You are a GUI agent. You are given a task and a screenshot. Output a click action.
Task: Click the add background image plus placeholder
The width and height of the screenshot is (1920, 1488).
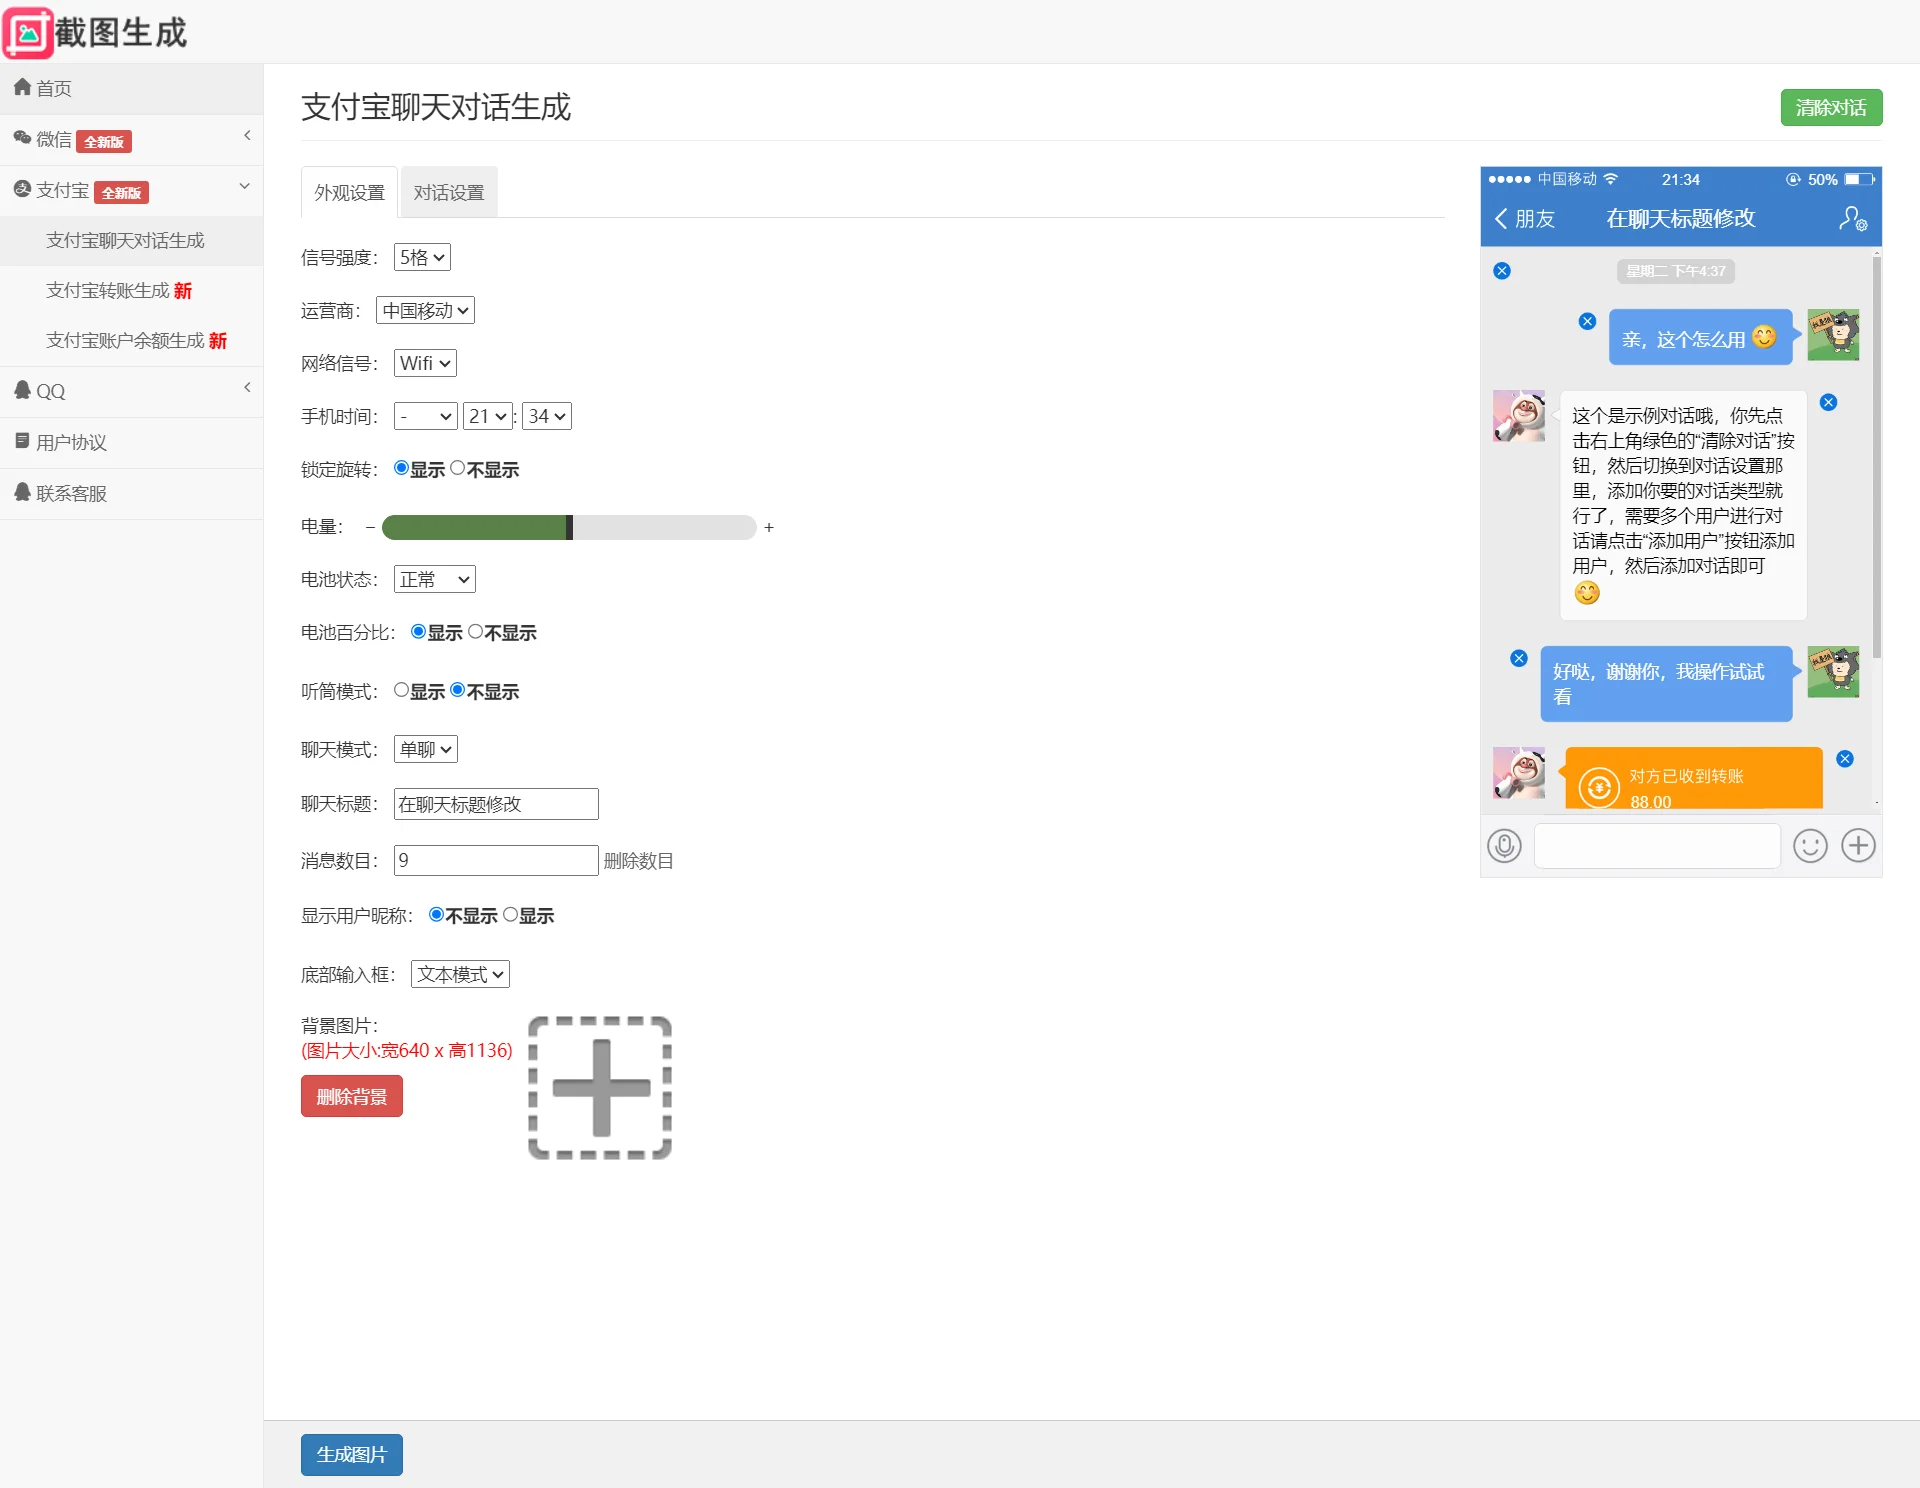(600, 1088)
